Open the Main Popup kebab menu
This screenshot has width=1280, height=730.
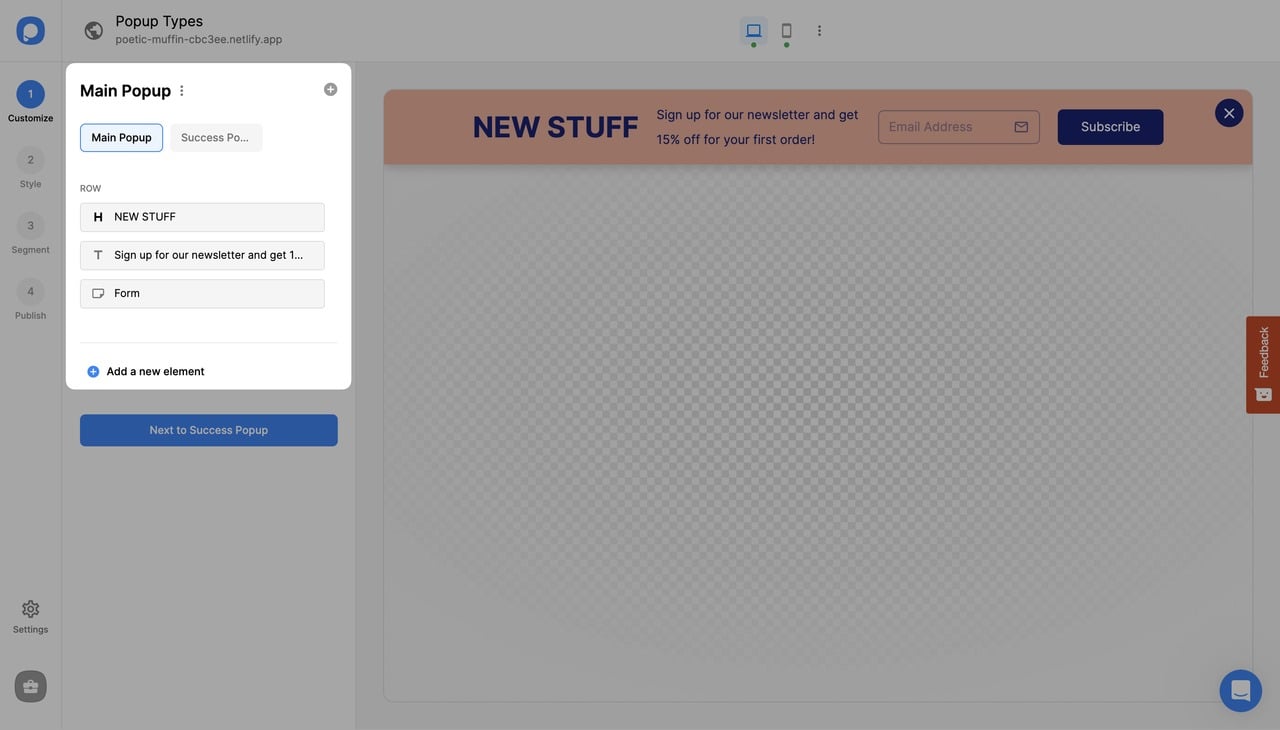(179, 89)
